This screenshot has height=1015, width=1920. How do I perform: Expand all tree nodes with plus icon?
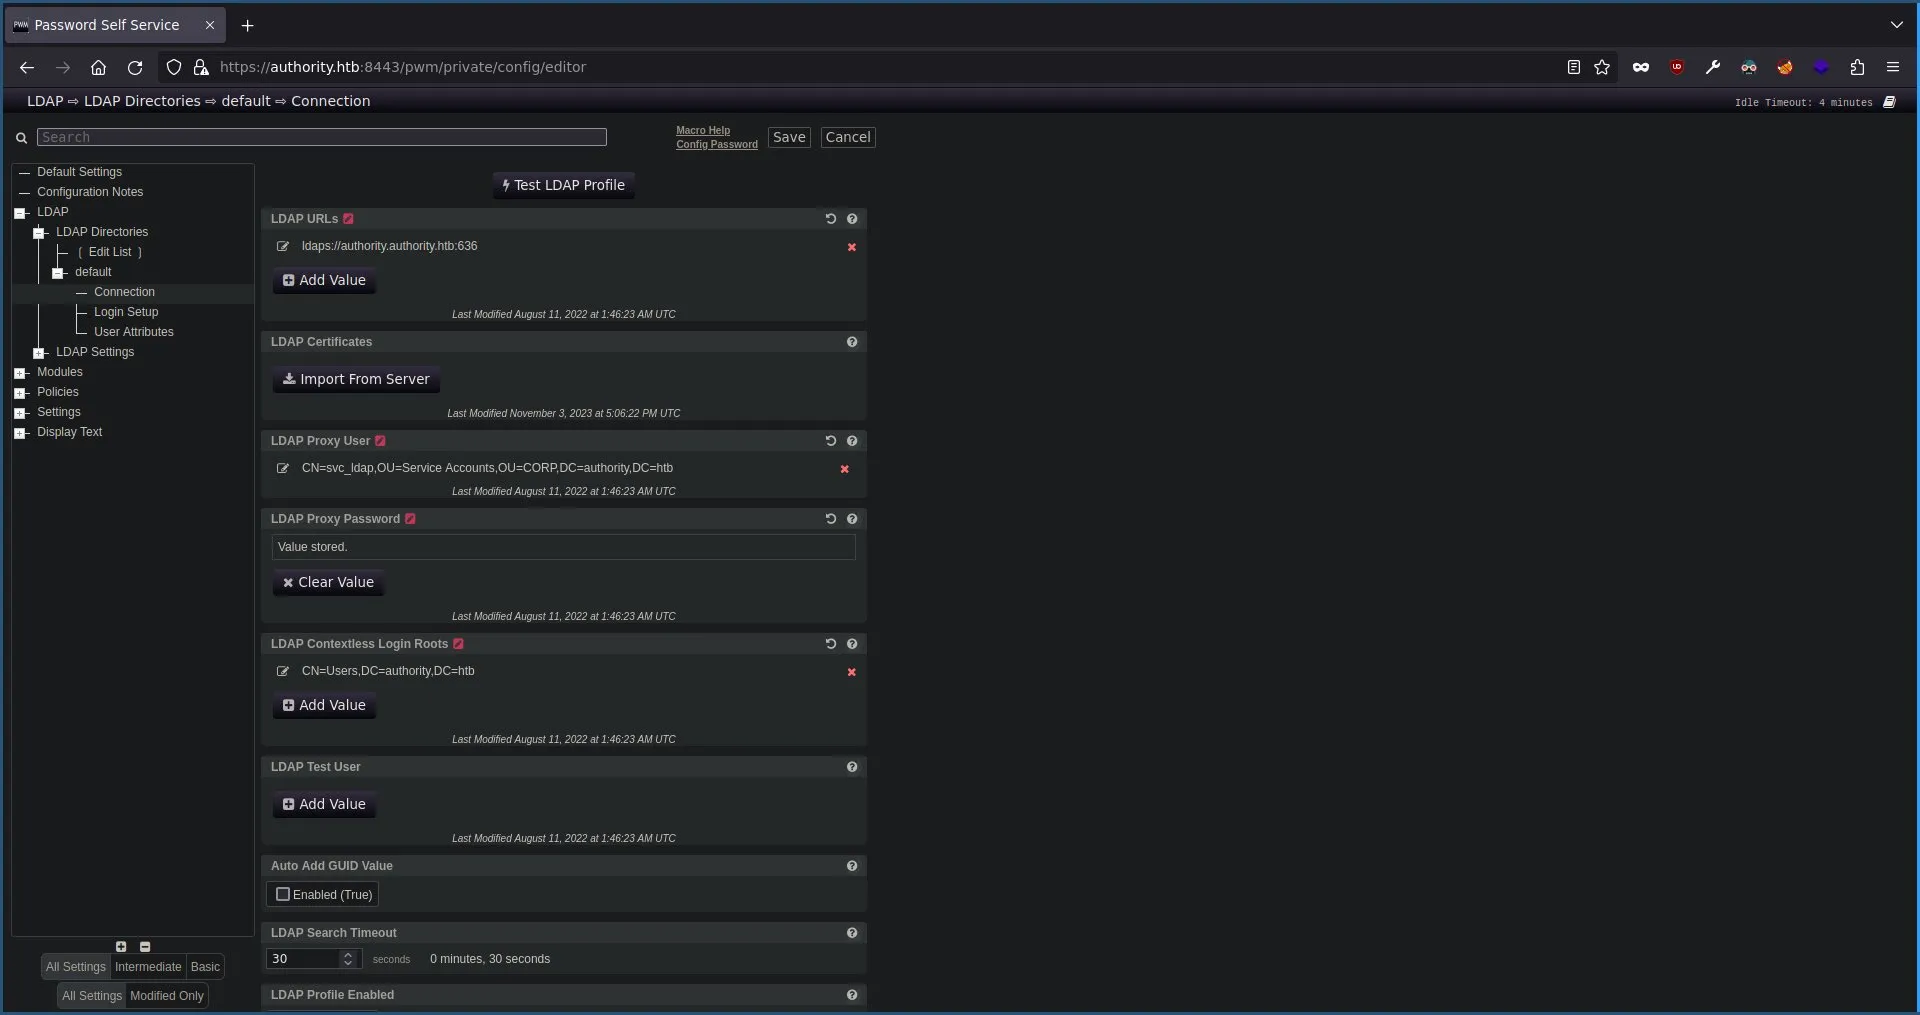point(121,947)
